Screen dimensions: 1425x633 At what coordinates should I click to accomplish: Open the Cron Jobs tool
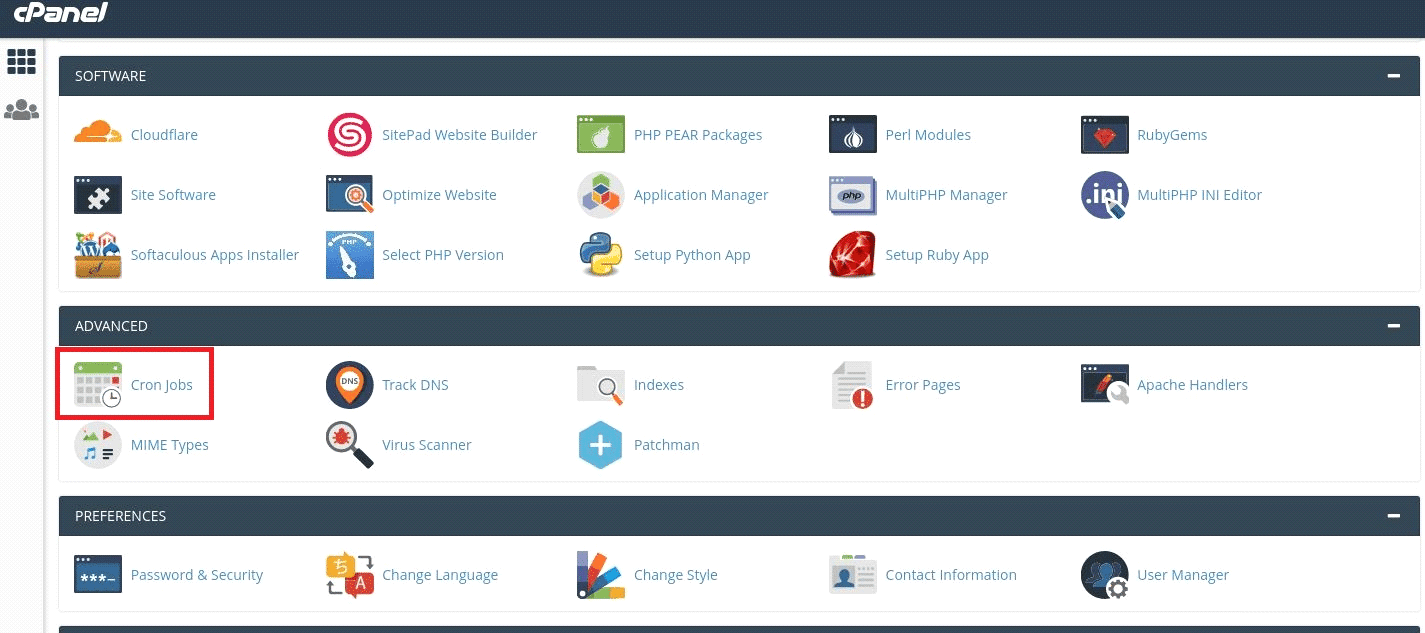click(x=162, y=384)
